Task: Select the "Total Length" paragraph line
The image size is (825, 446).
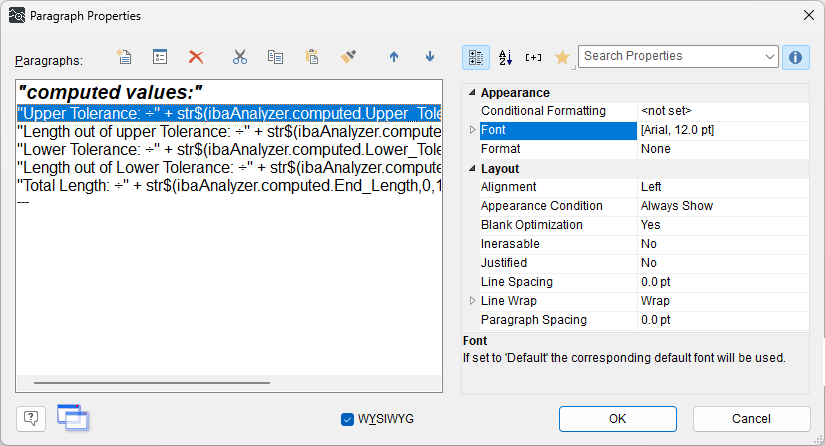Action: click(229, 186)
